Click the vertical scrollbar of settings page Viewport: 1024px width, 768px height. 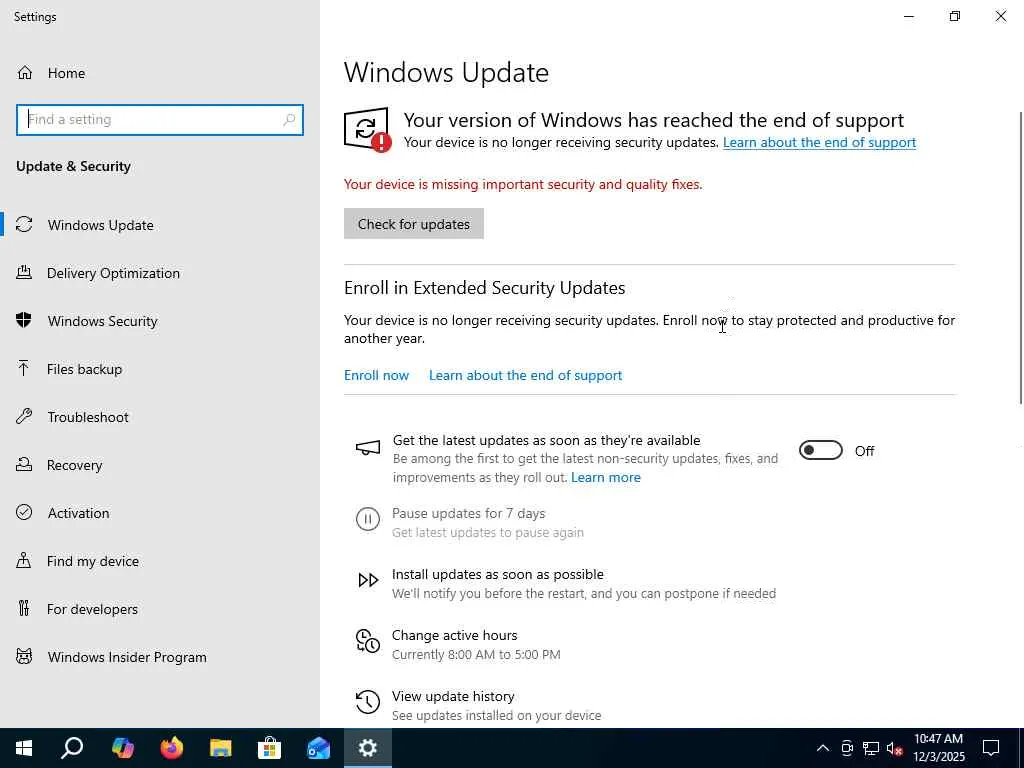click(1021, 258)
